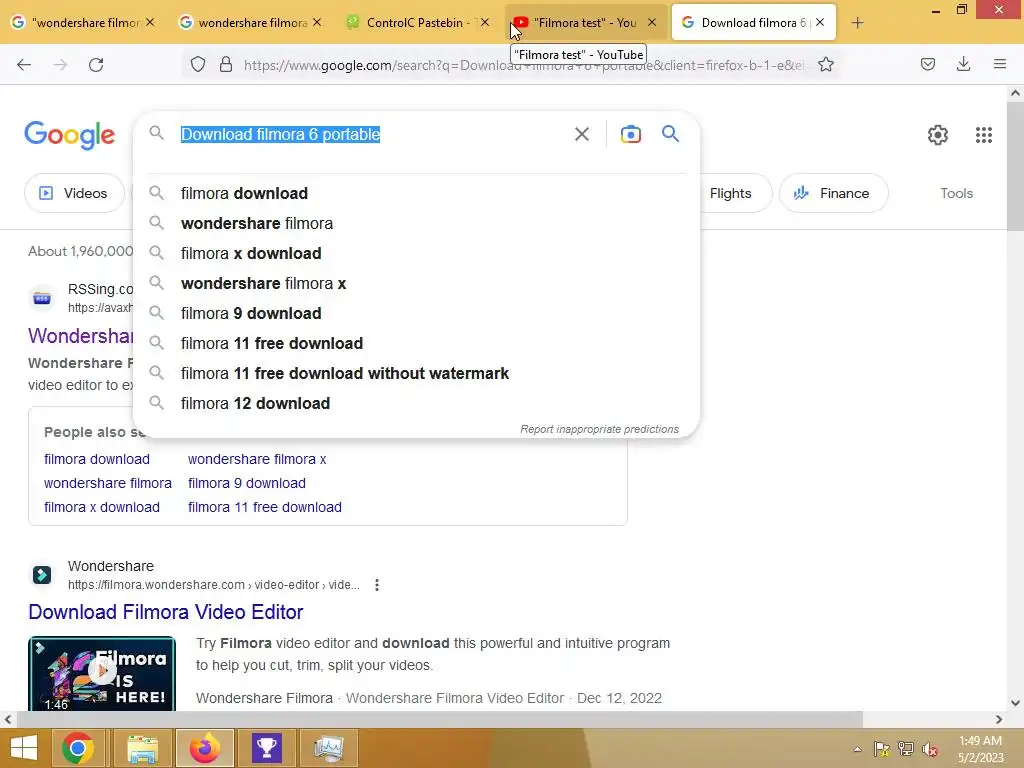Click the scroll right arrow

pos(999,720)
